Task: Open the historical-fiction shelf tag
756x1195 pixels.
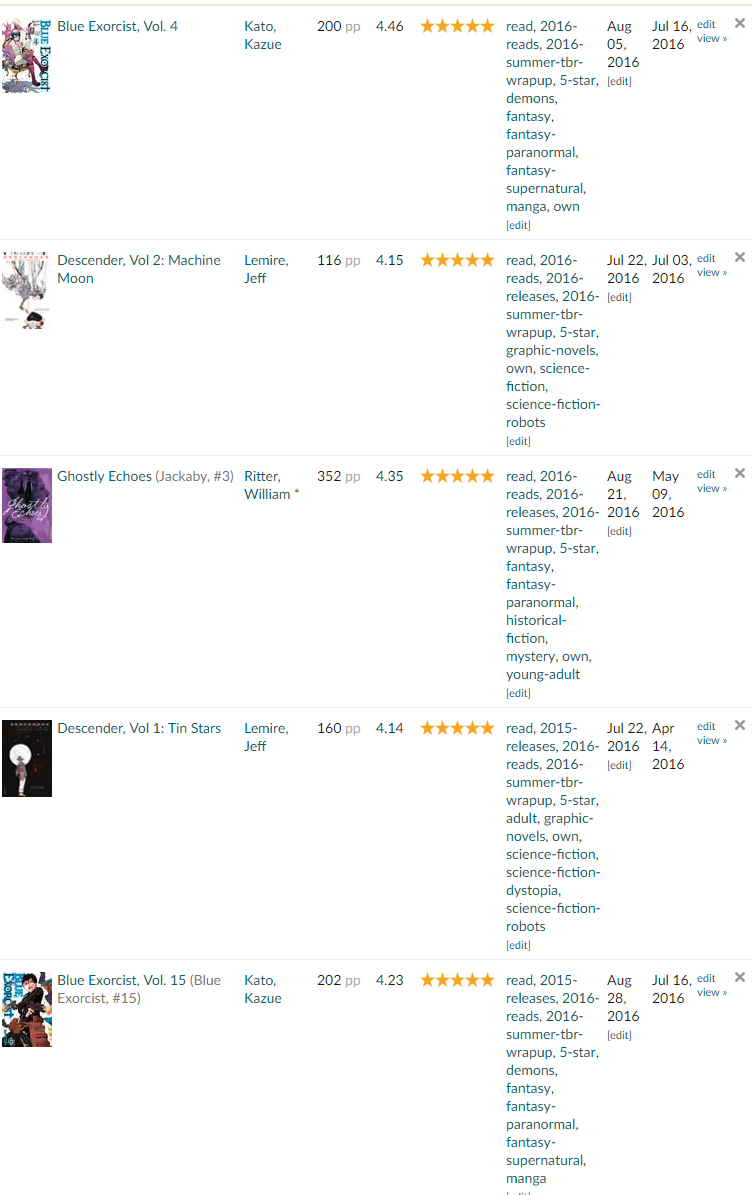Action: [x=536, y=630]
